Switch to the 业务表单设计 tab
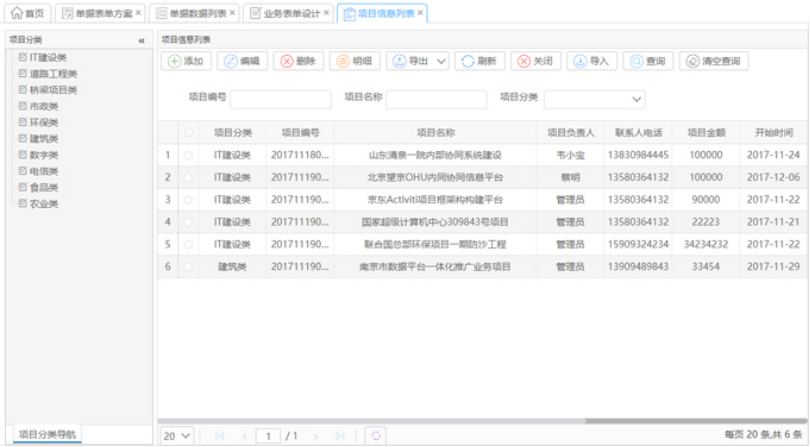 click(286, 13)
